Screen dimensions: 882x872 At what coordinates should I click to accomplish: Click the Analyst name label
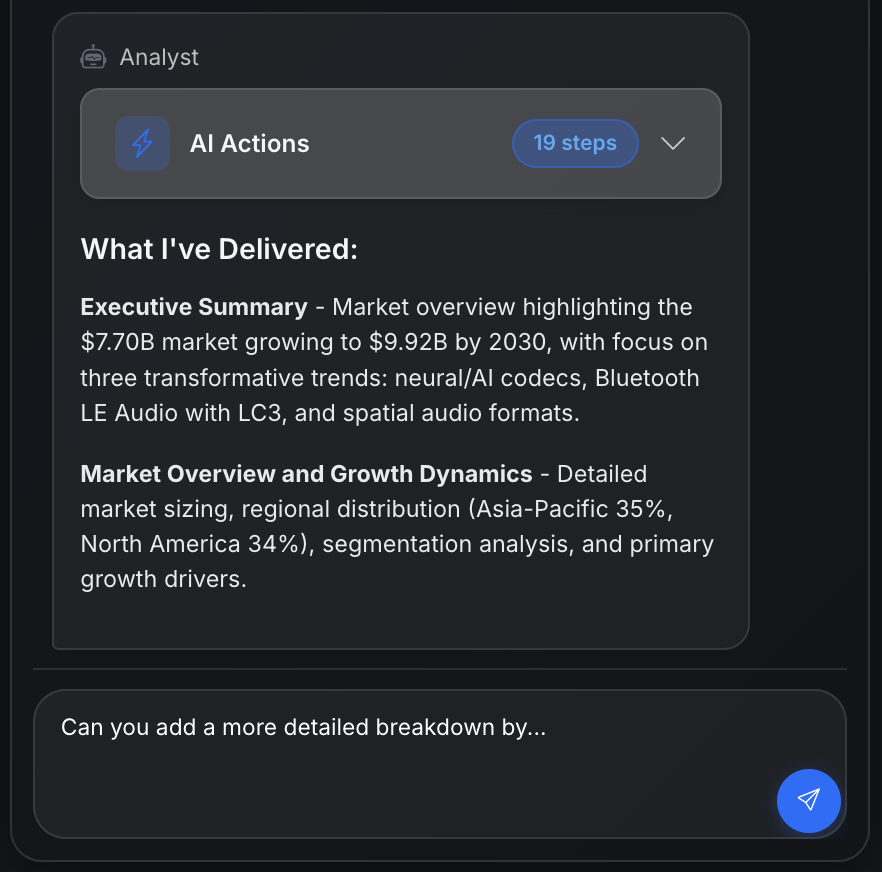pyautogui.click(x=159, y=57)
